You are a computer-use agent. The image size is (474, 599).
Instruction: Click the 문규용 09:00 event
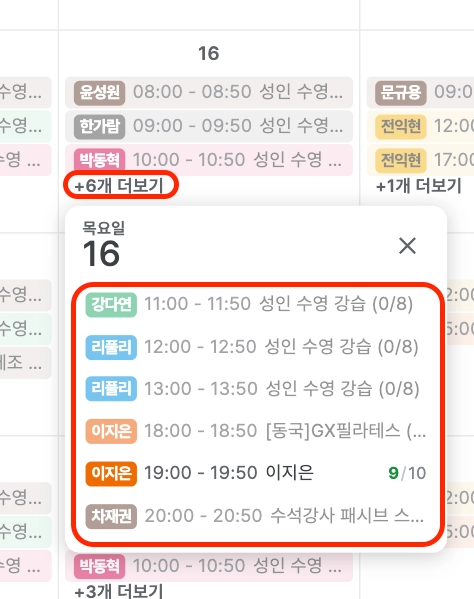(x=420, y=92)
